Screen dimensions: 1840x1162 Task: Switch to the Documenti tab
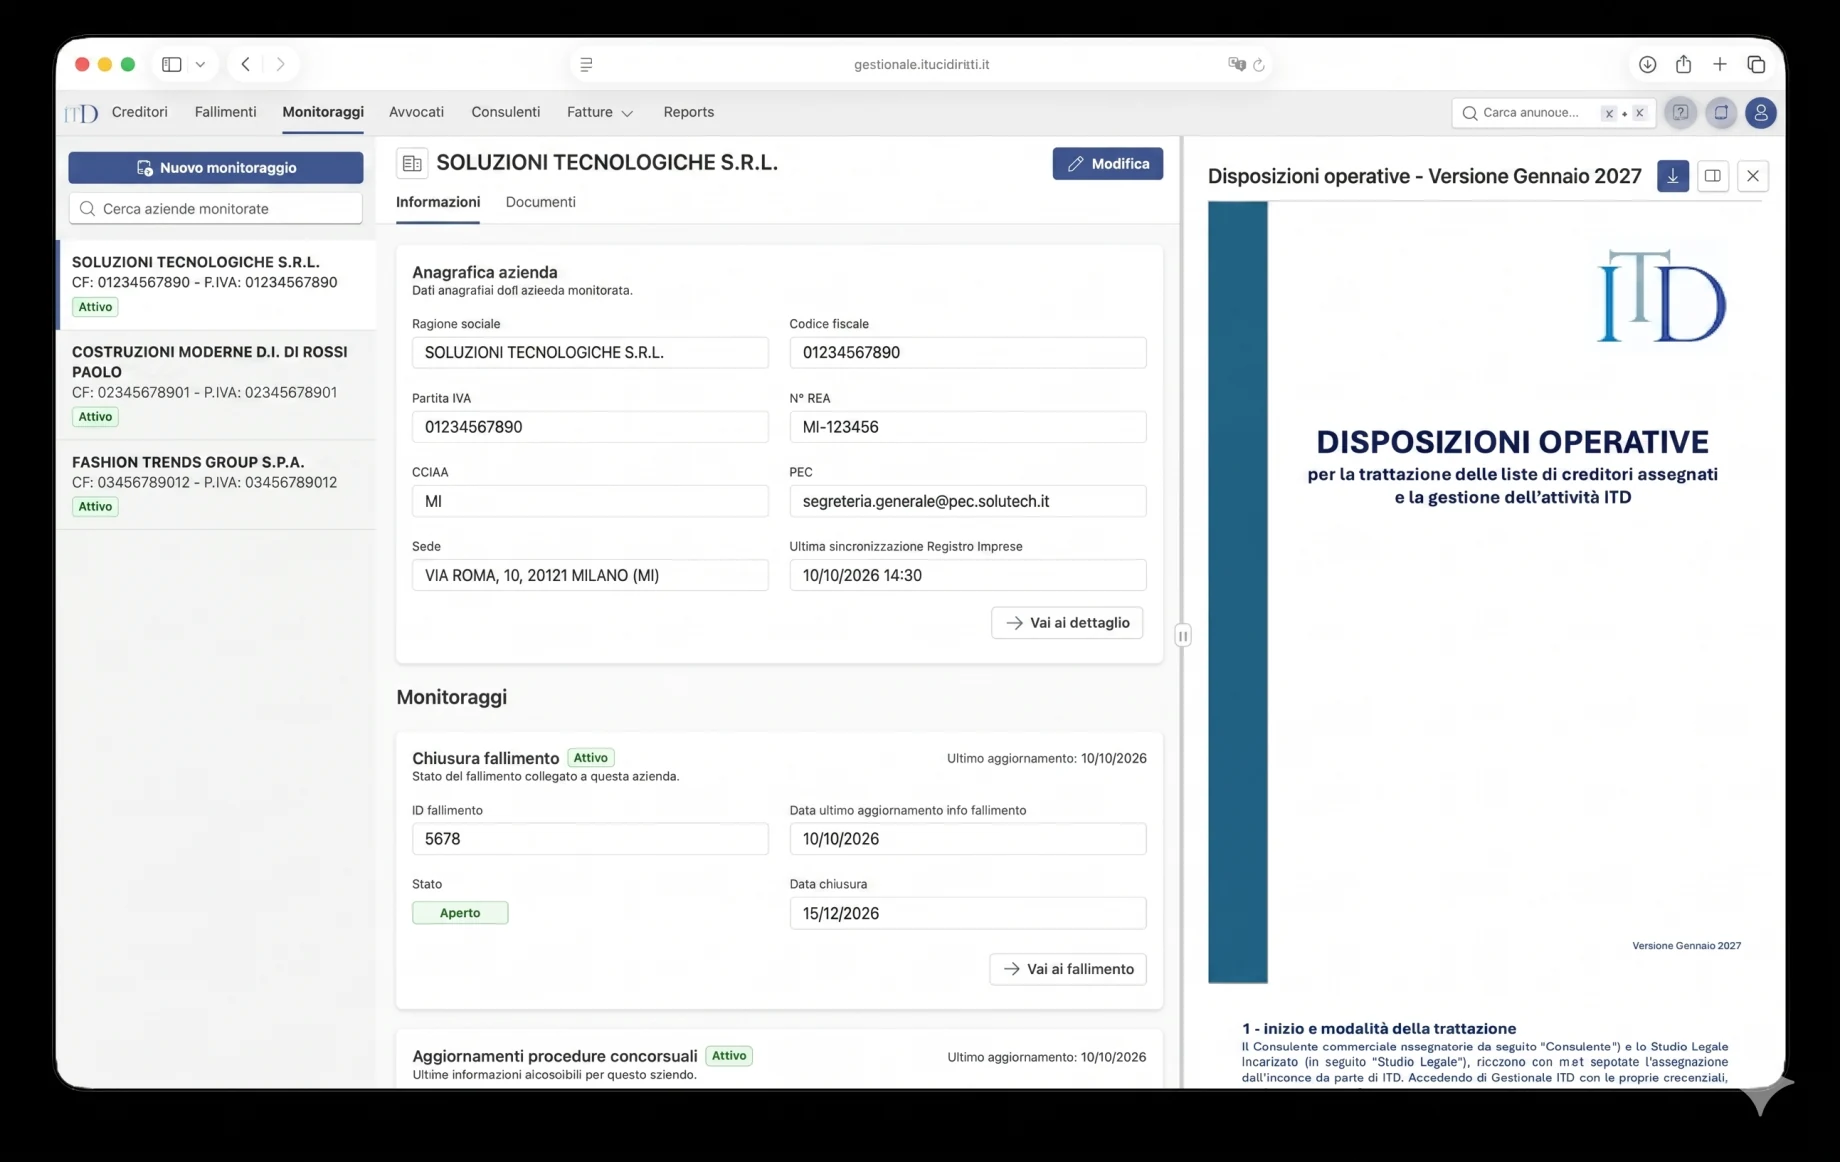tap(540, 202)
